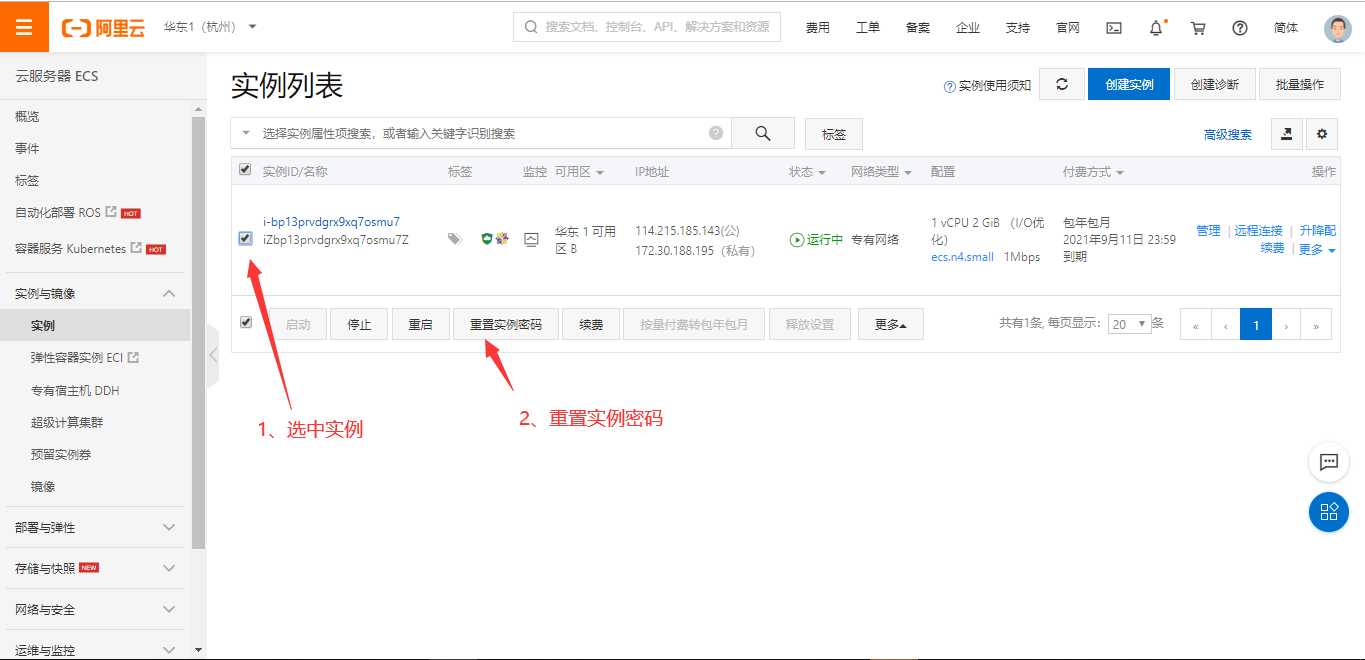Click the 重置实例密码 button
Screen dimensions: 1365x660
505,323
